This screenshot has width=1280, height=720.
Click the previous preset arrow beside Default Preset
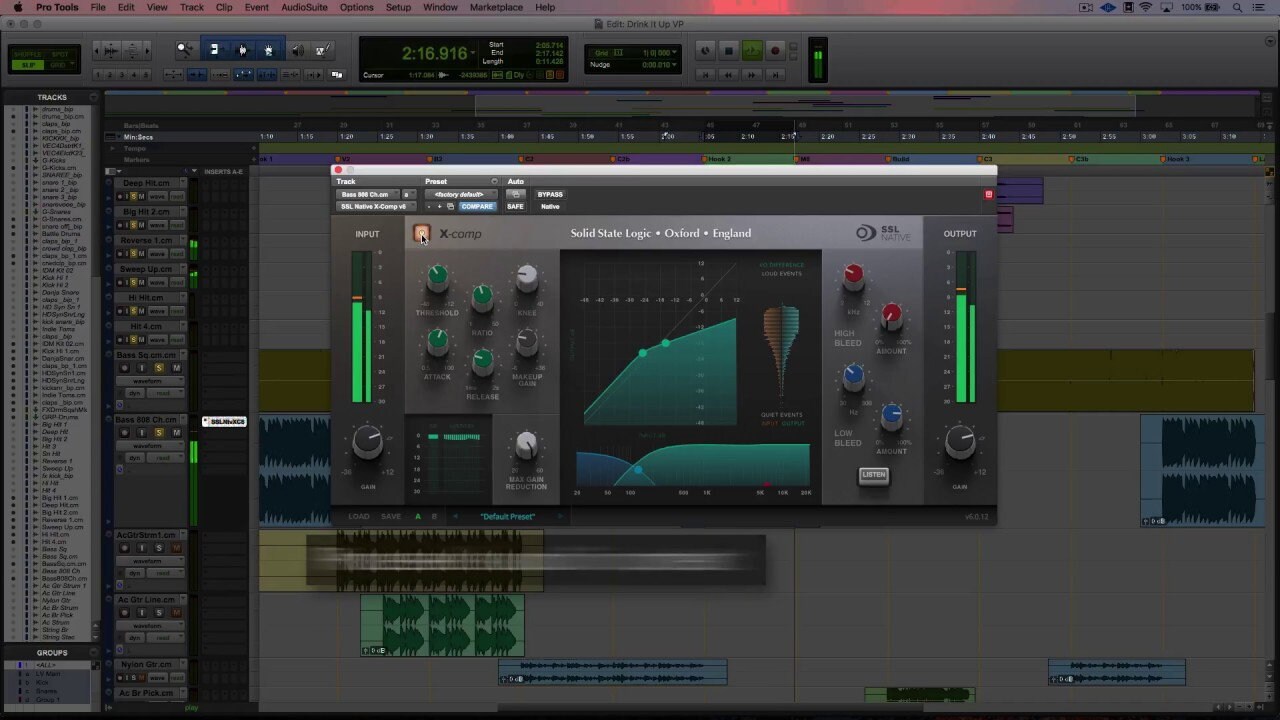(455, 517)
